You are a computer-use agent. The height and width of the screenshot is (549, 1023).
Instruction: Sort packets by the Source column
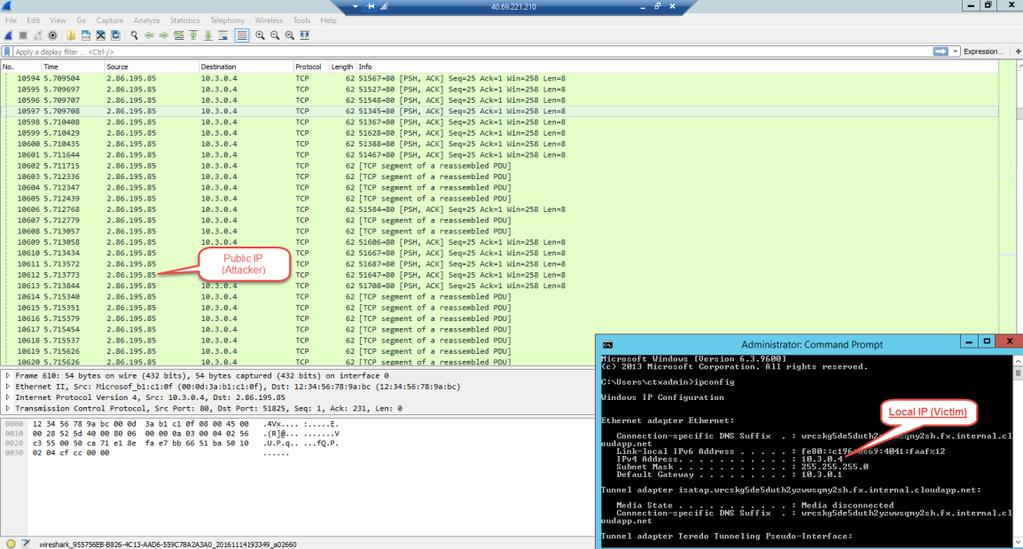151,67
